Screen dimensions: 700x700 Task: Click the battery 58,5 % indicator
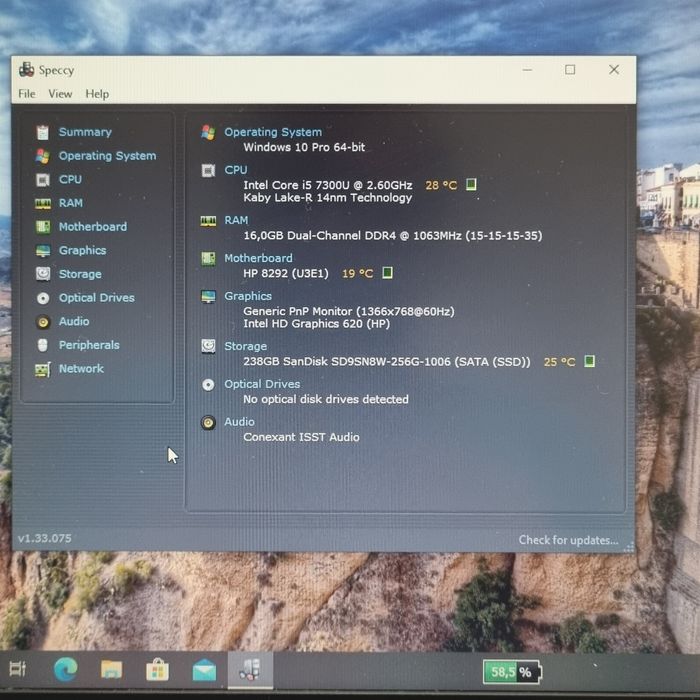[512, 672]
